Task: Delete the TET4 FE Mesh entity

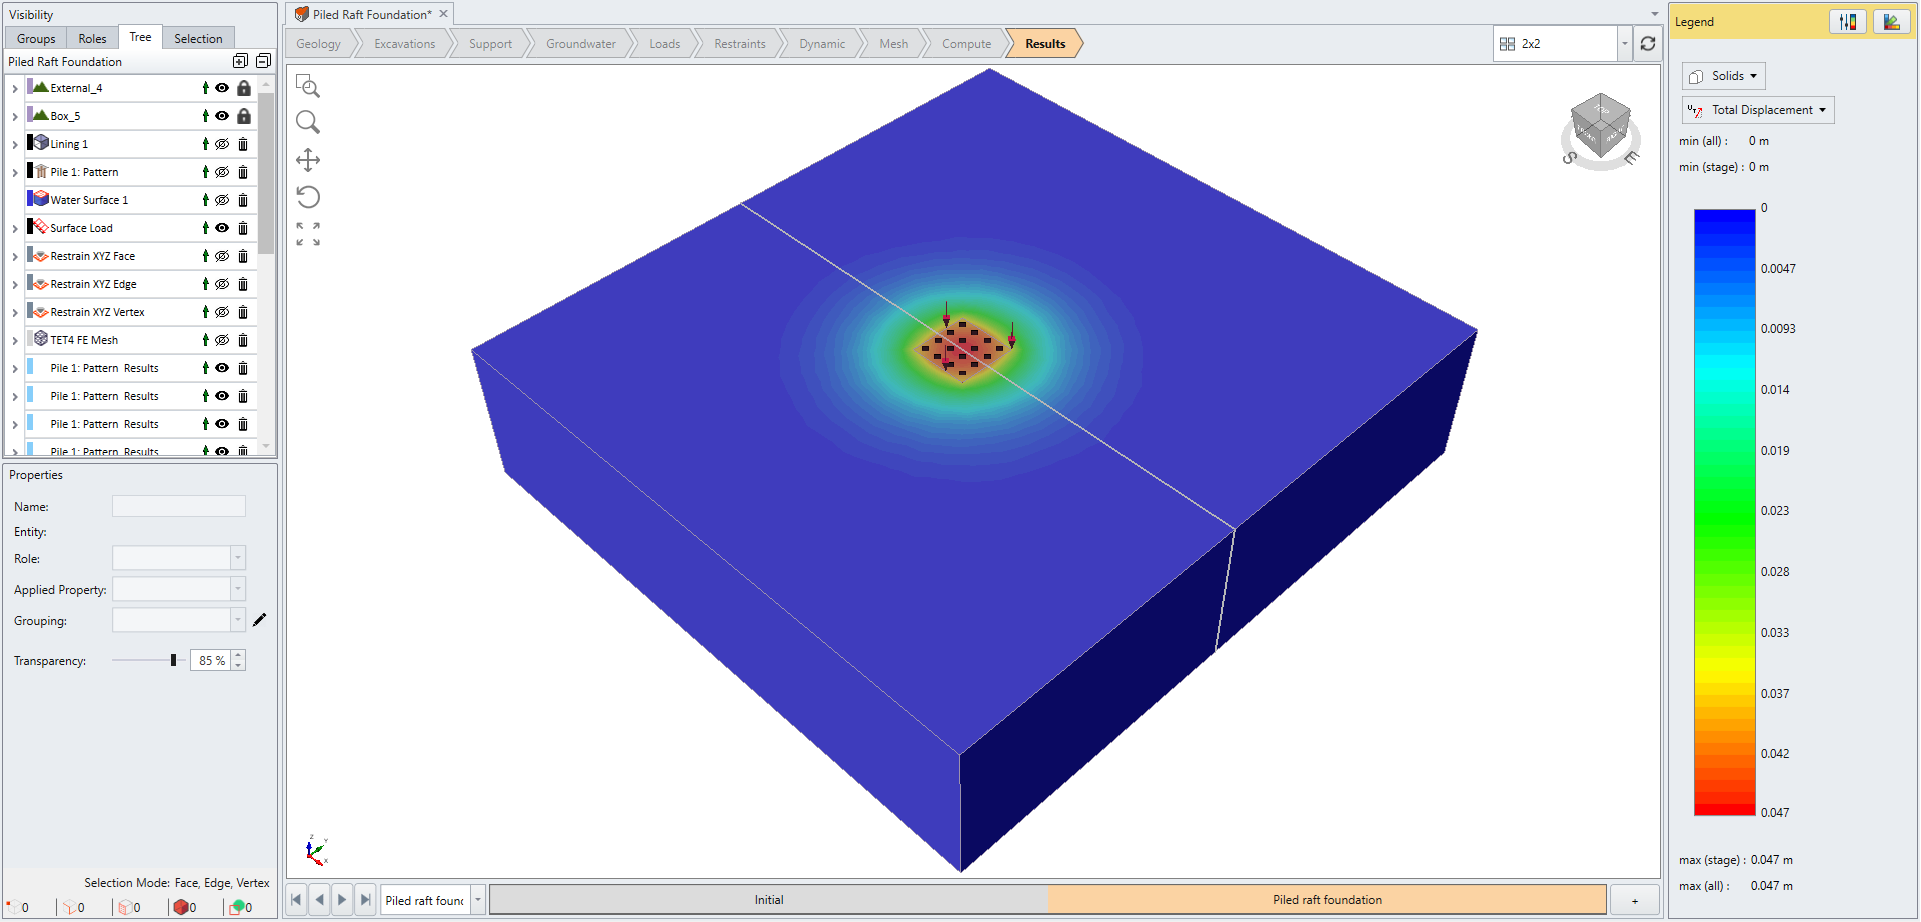Action: coord(243,340)
